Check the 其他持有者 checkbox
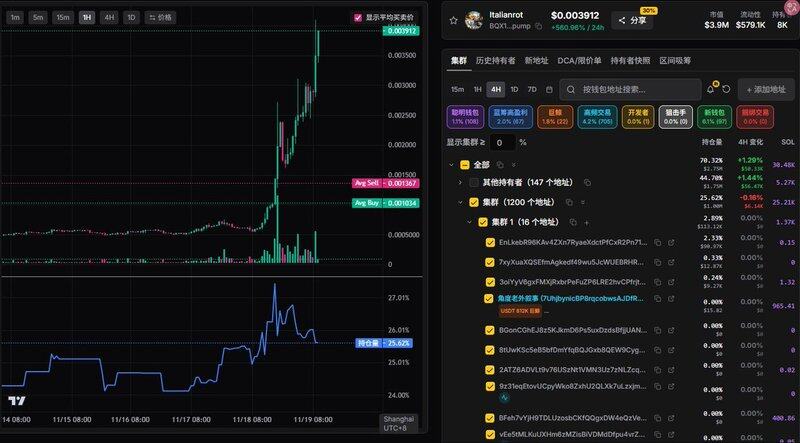800x443 pixels. 474,182
